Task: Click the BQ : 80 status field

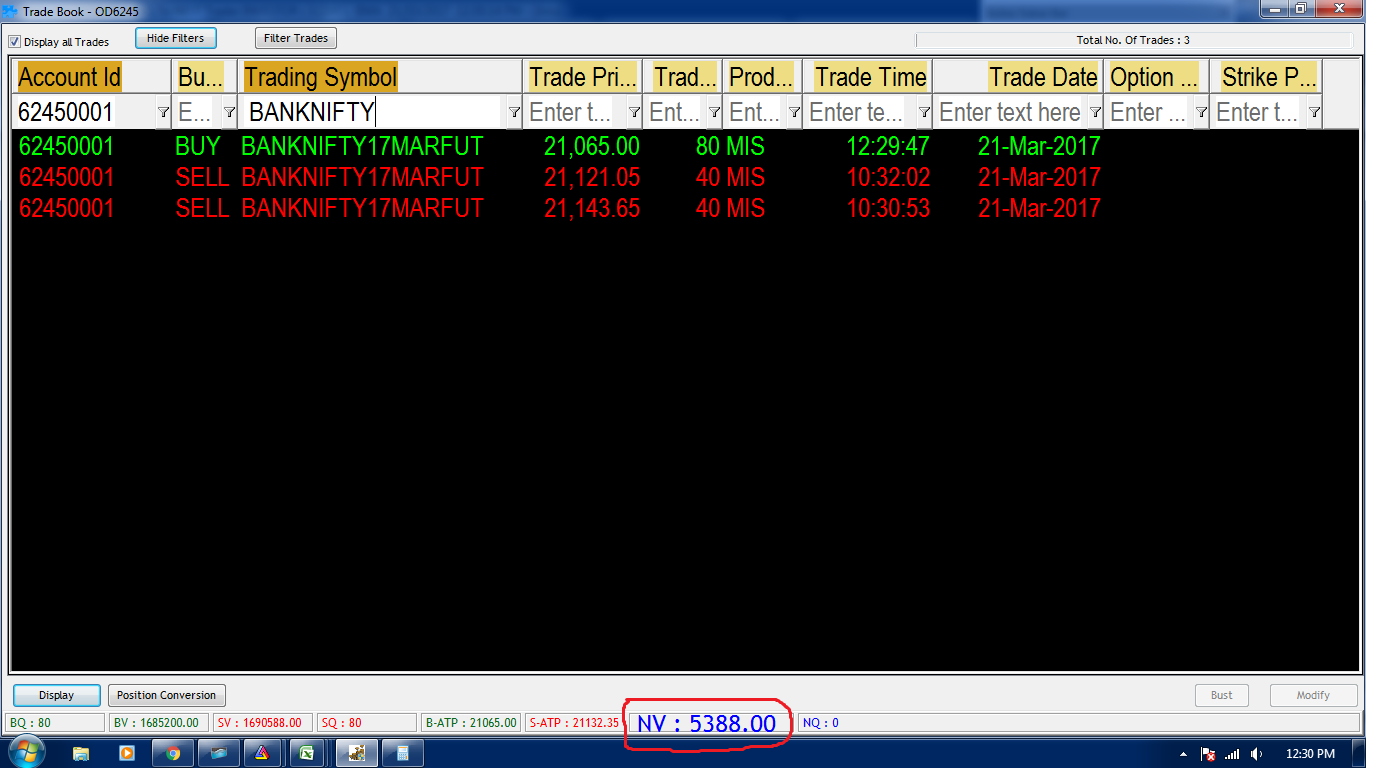Action: [55, 722]
